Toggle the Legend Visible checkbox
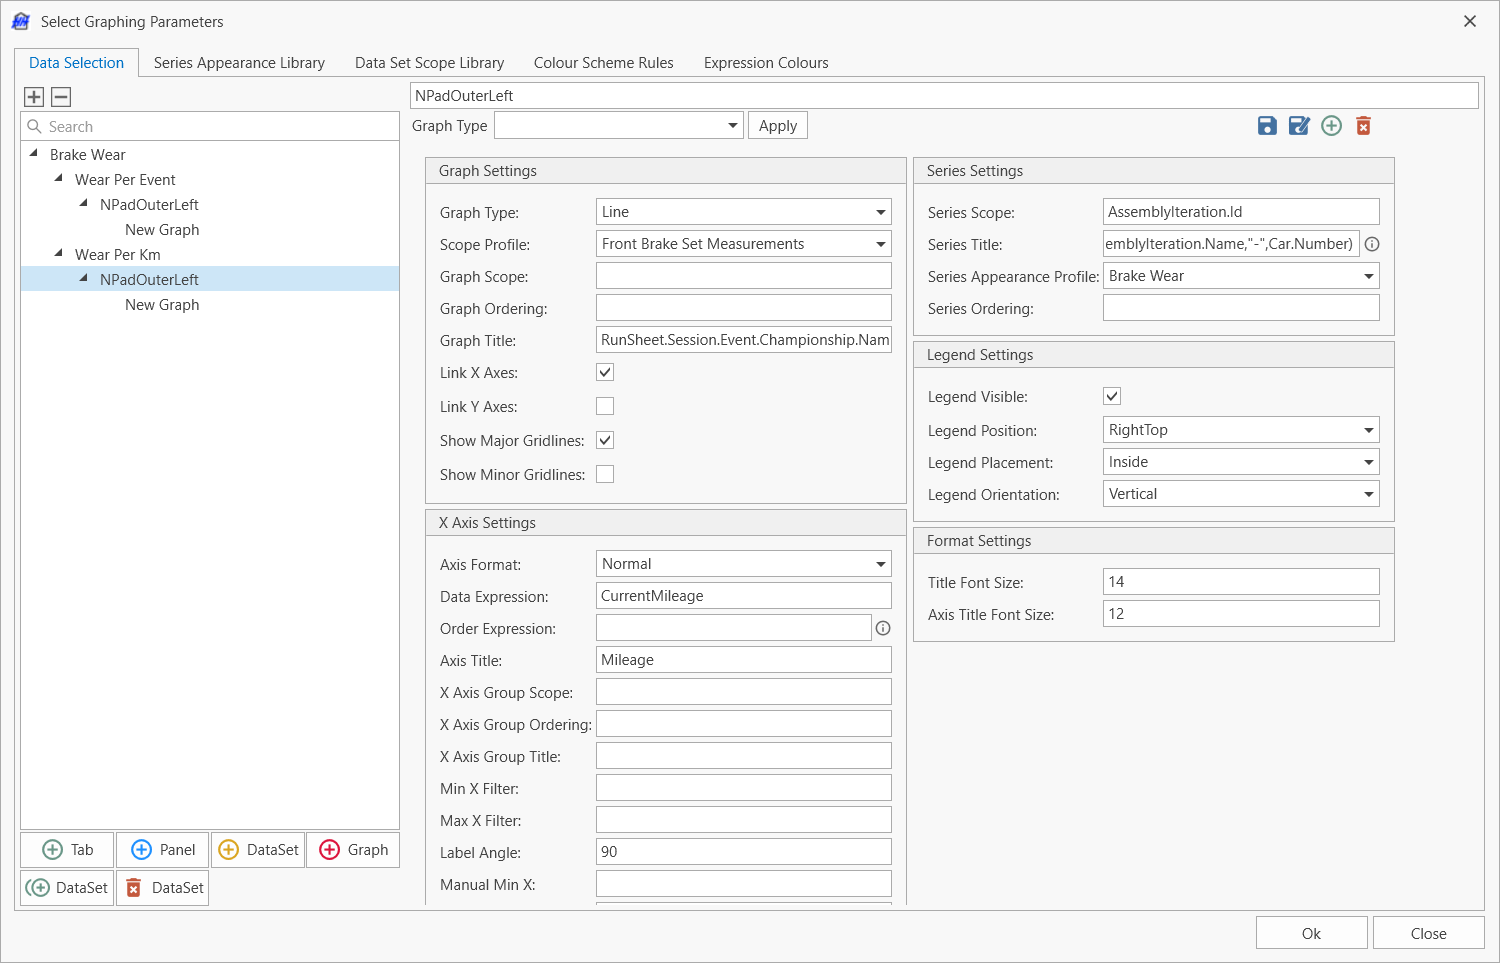 pos(1112,396)
